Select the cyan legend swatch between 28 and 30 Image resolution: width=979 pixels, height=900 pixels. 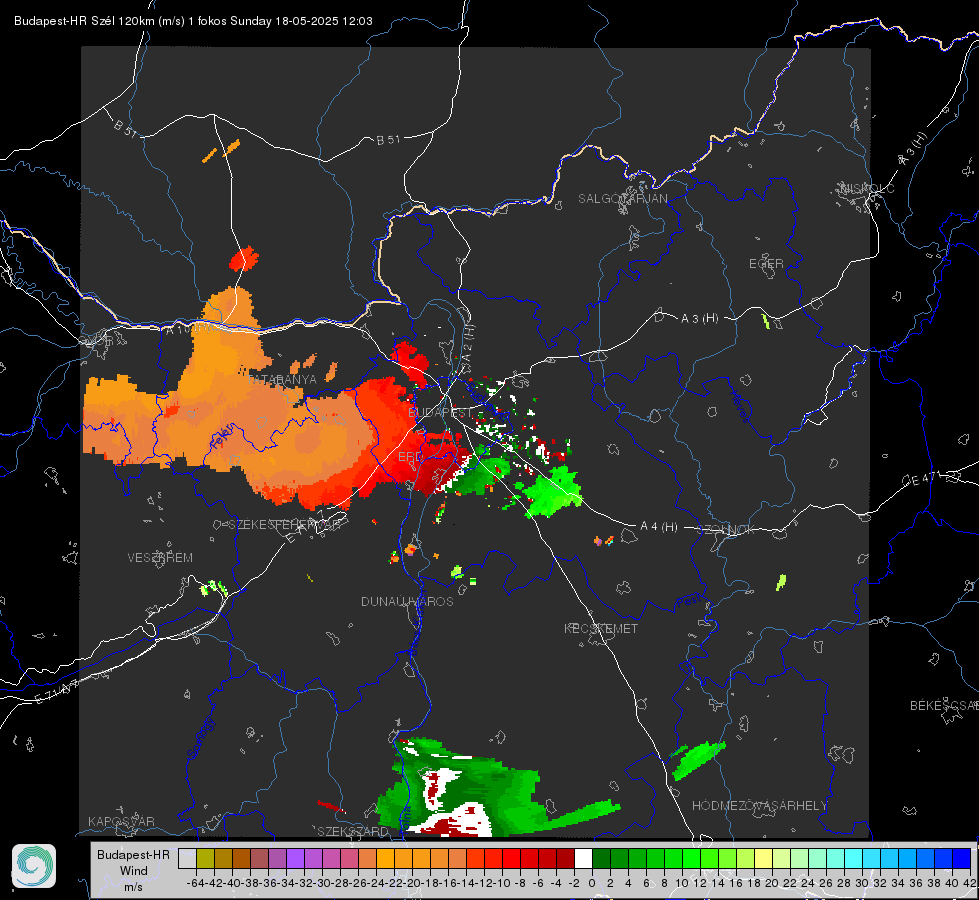854,859
